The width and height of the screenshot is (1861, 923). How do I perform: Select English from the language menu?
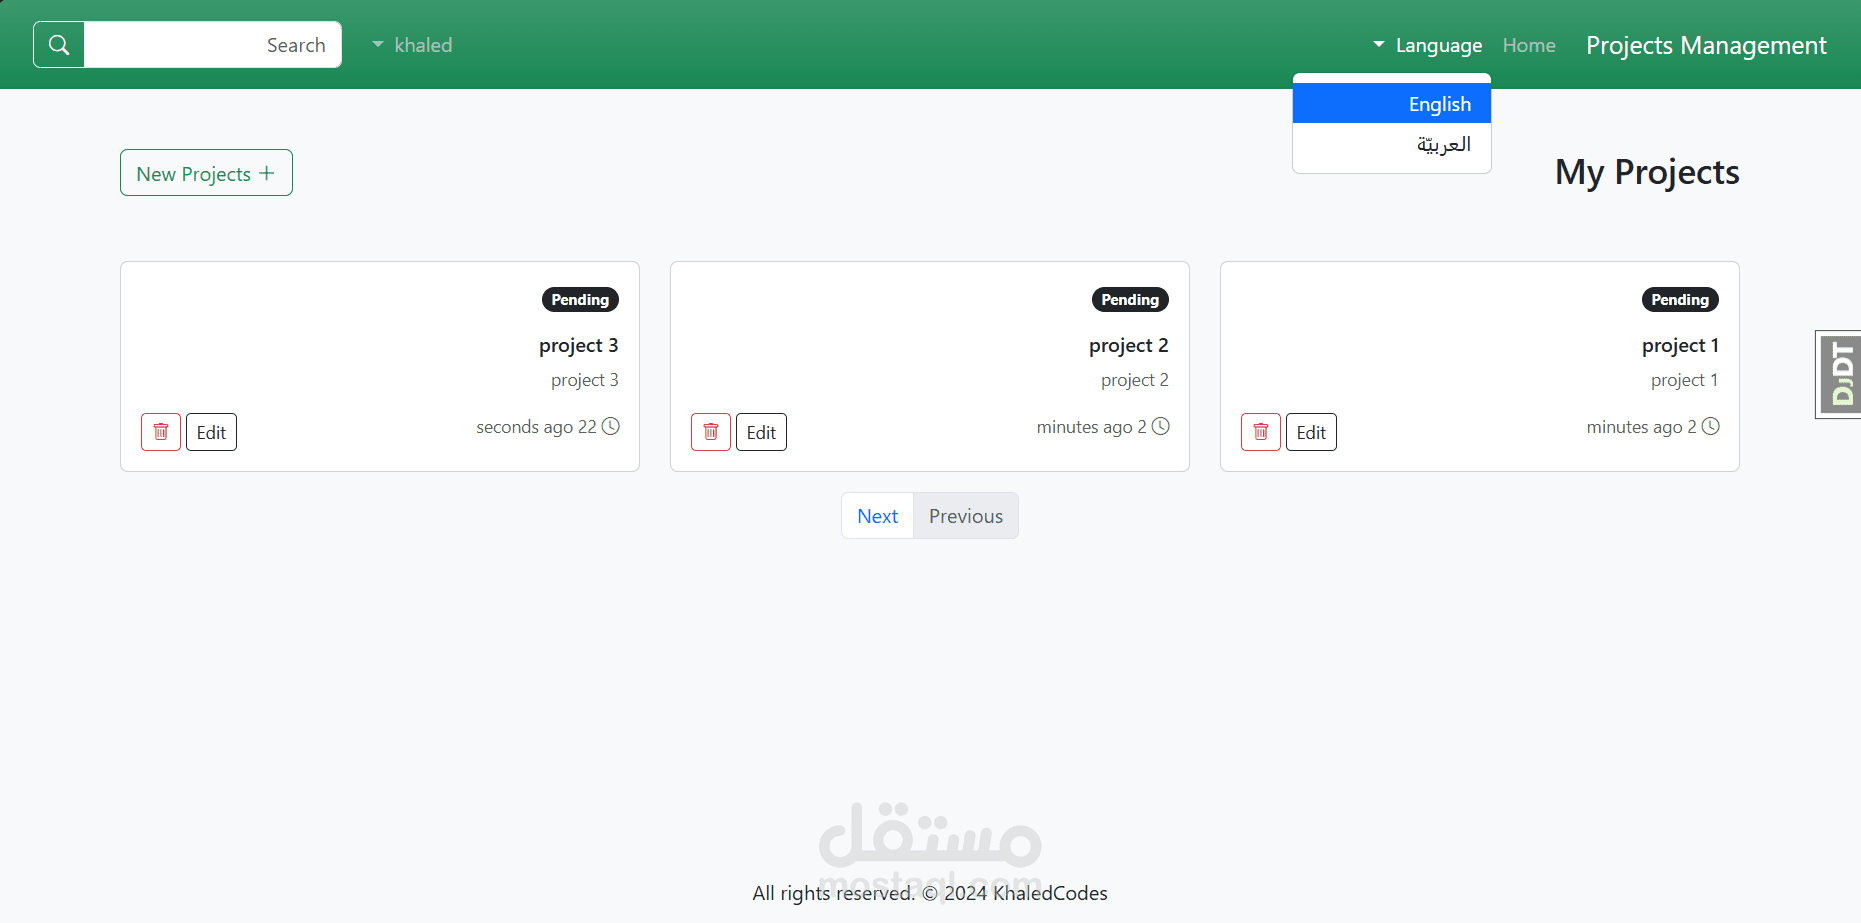(1392, 104)
